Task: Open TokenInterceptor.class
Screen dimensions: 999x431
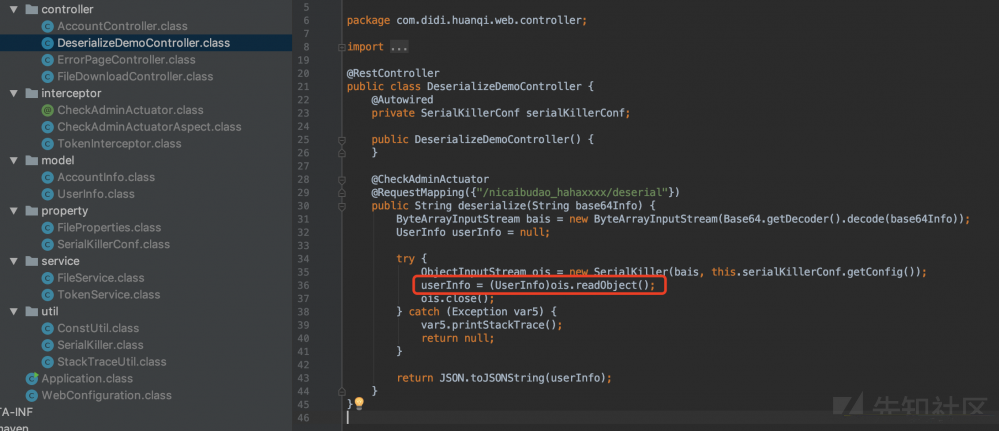Action: [x=119, y=143]
